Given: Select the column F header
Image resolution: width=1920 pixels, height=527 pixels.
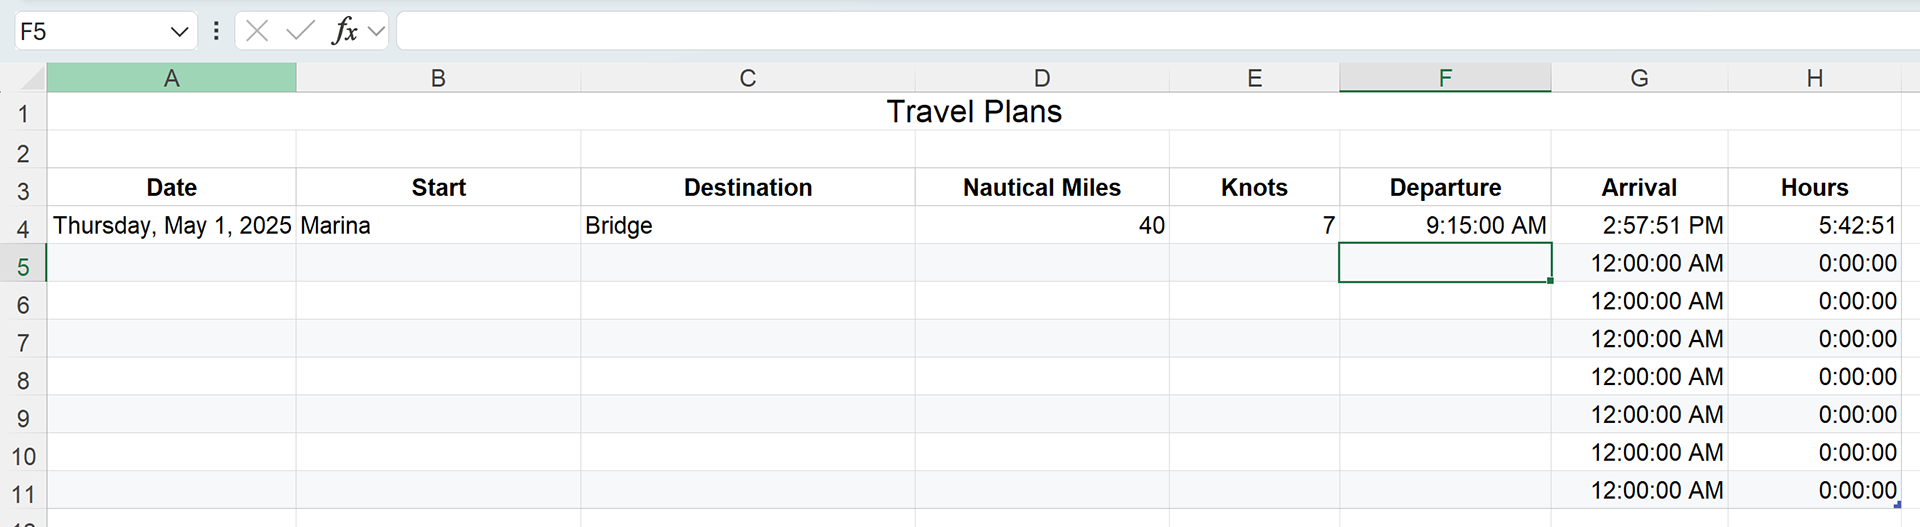Looking at the screenshot, I should click(1445, 78).
